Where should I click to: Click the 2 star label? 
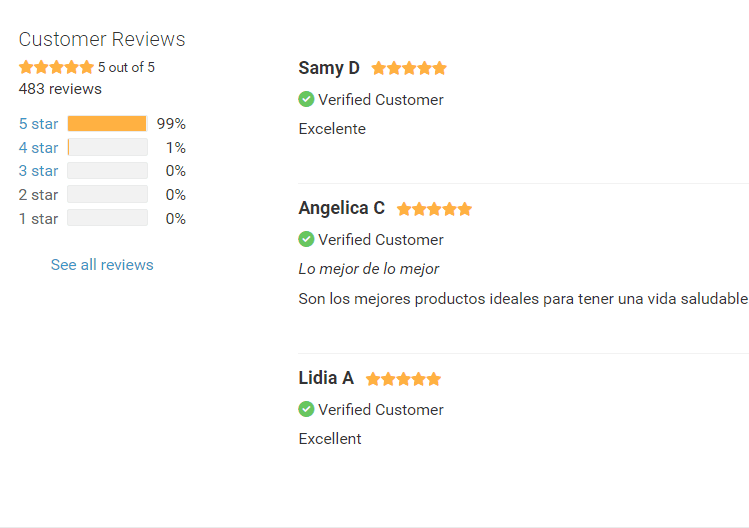pos(38,195)
